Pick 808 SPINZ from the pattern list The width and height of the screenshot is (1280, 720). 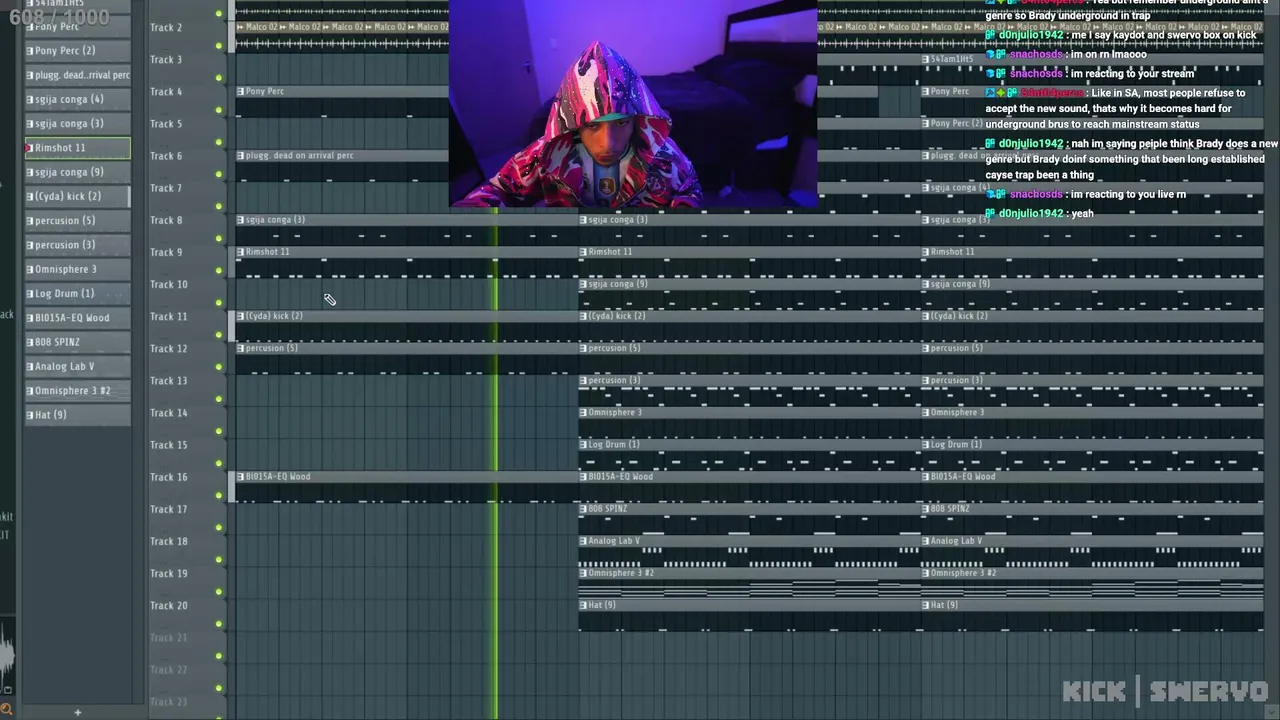coord(78,342)
